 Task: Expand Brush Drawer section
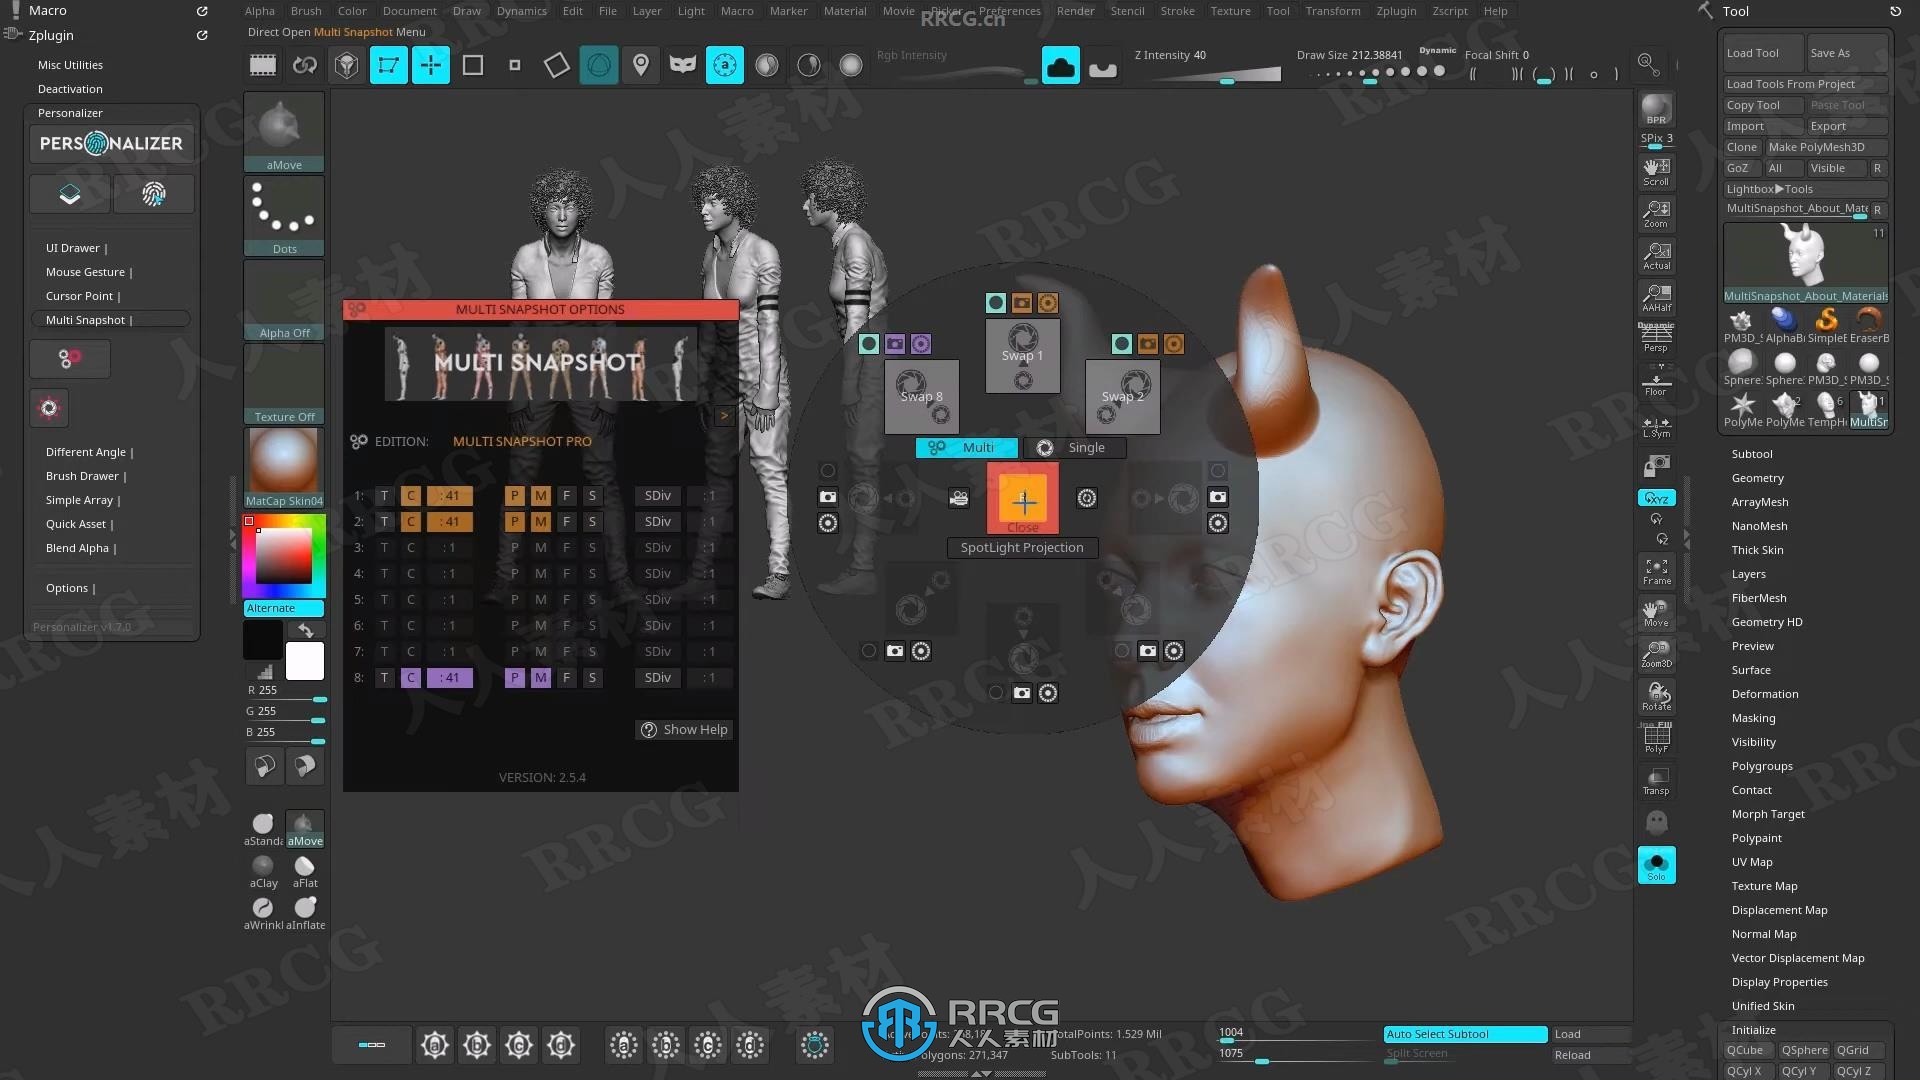[x=86, y=476]
